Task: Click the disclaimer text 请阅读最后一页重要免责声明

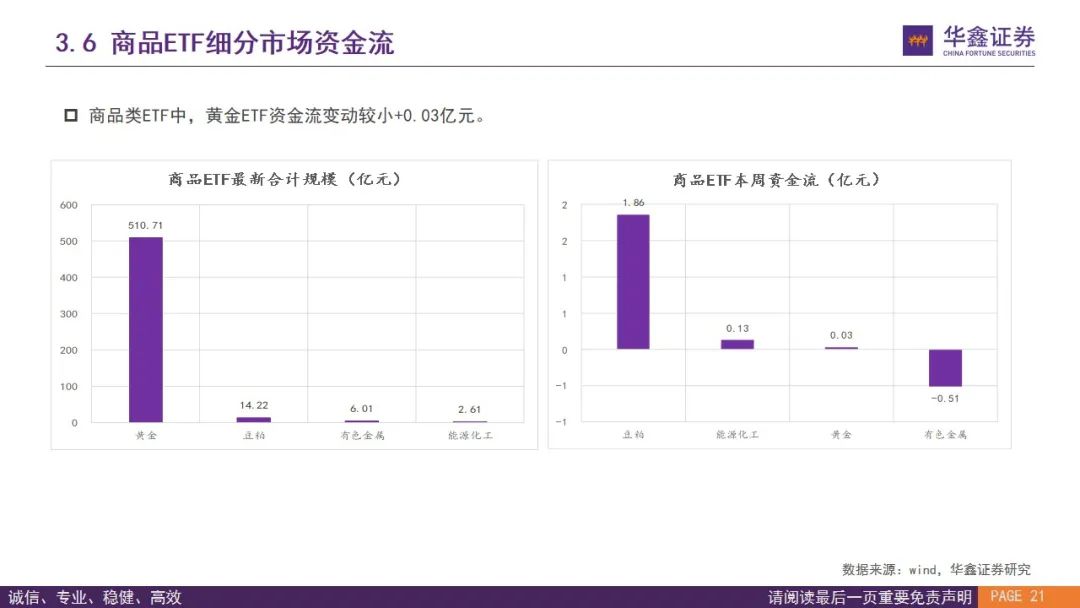Action: click(x=869, y=597)
